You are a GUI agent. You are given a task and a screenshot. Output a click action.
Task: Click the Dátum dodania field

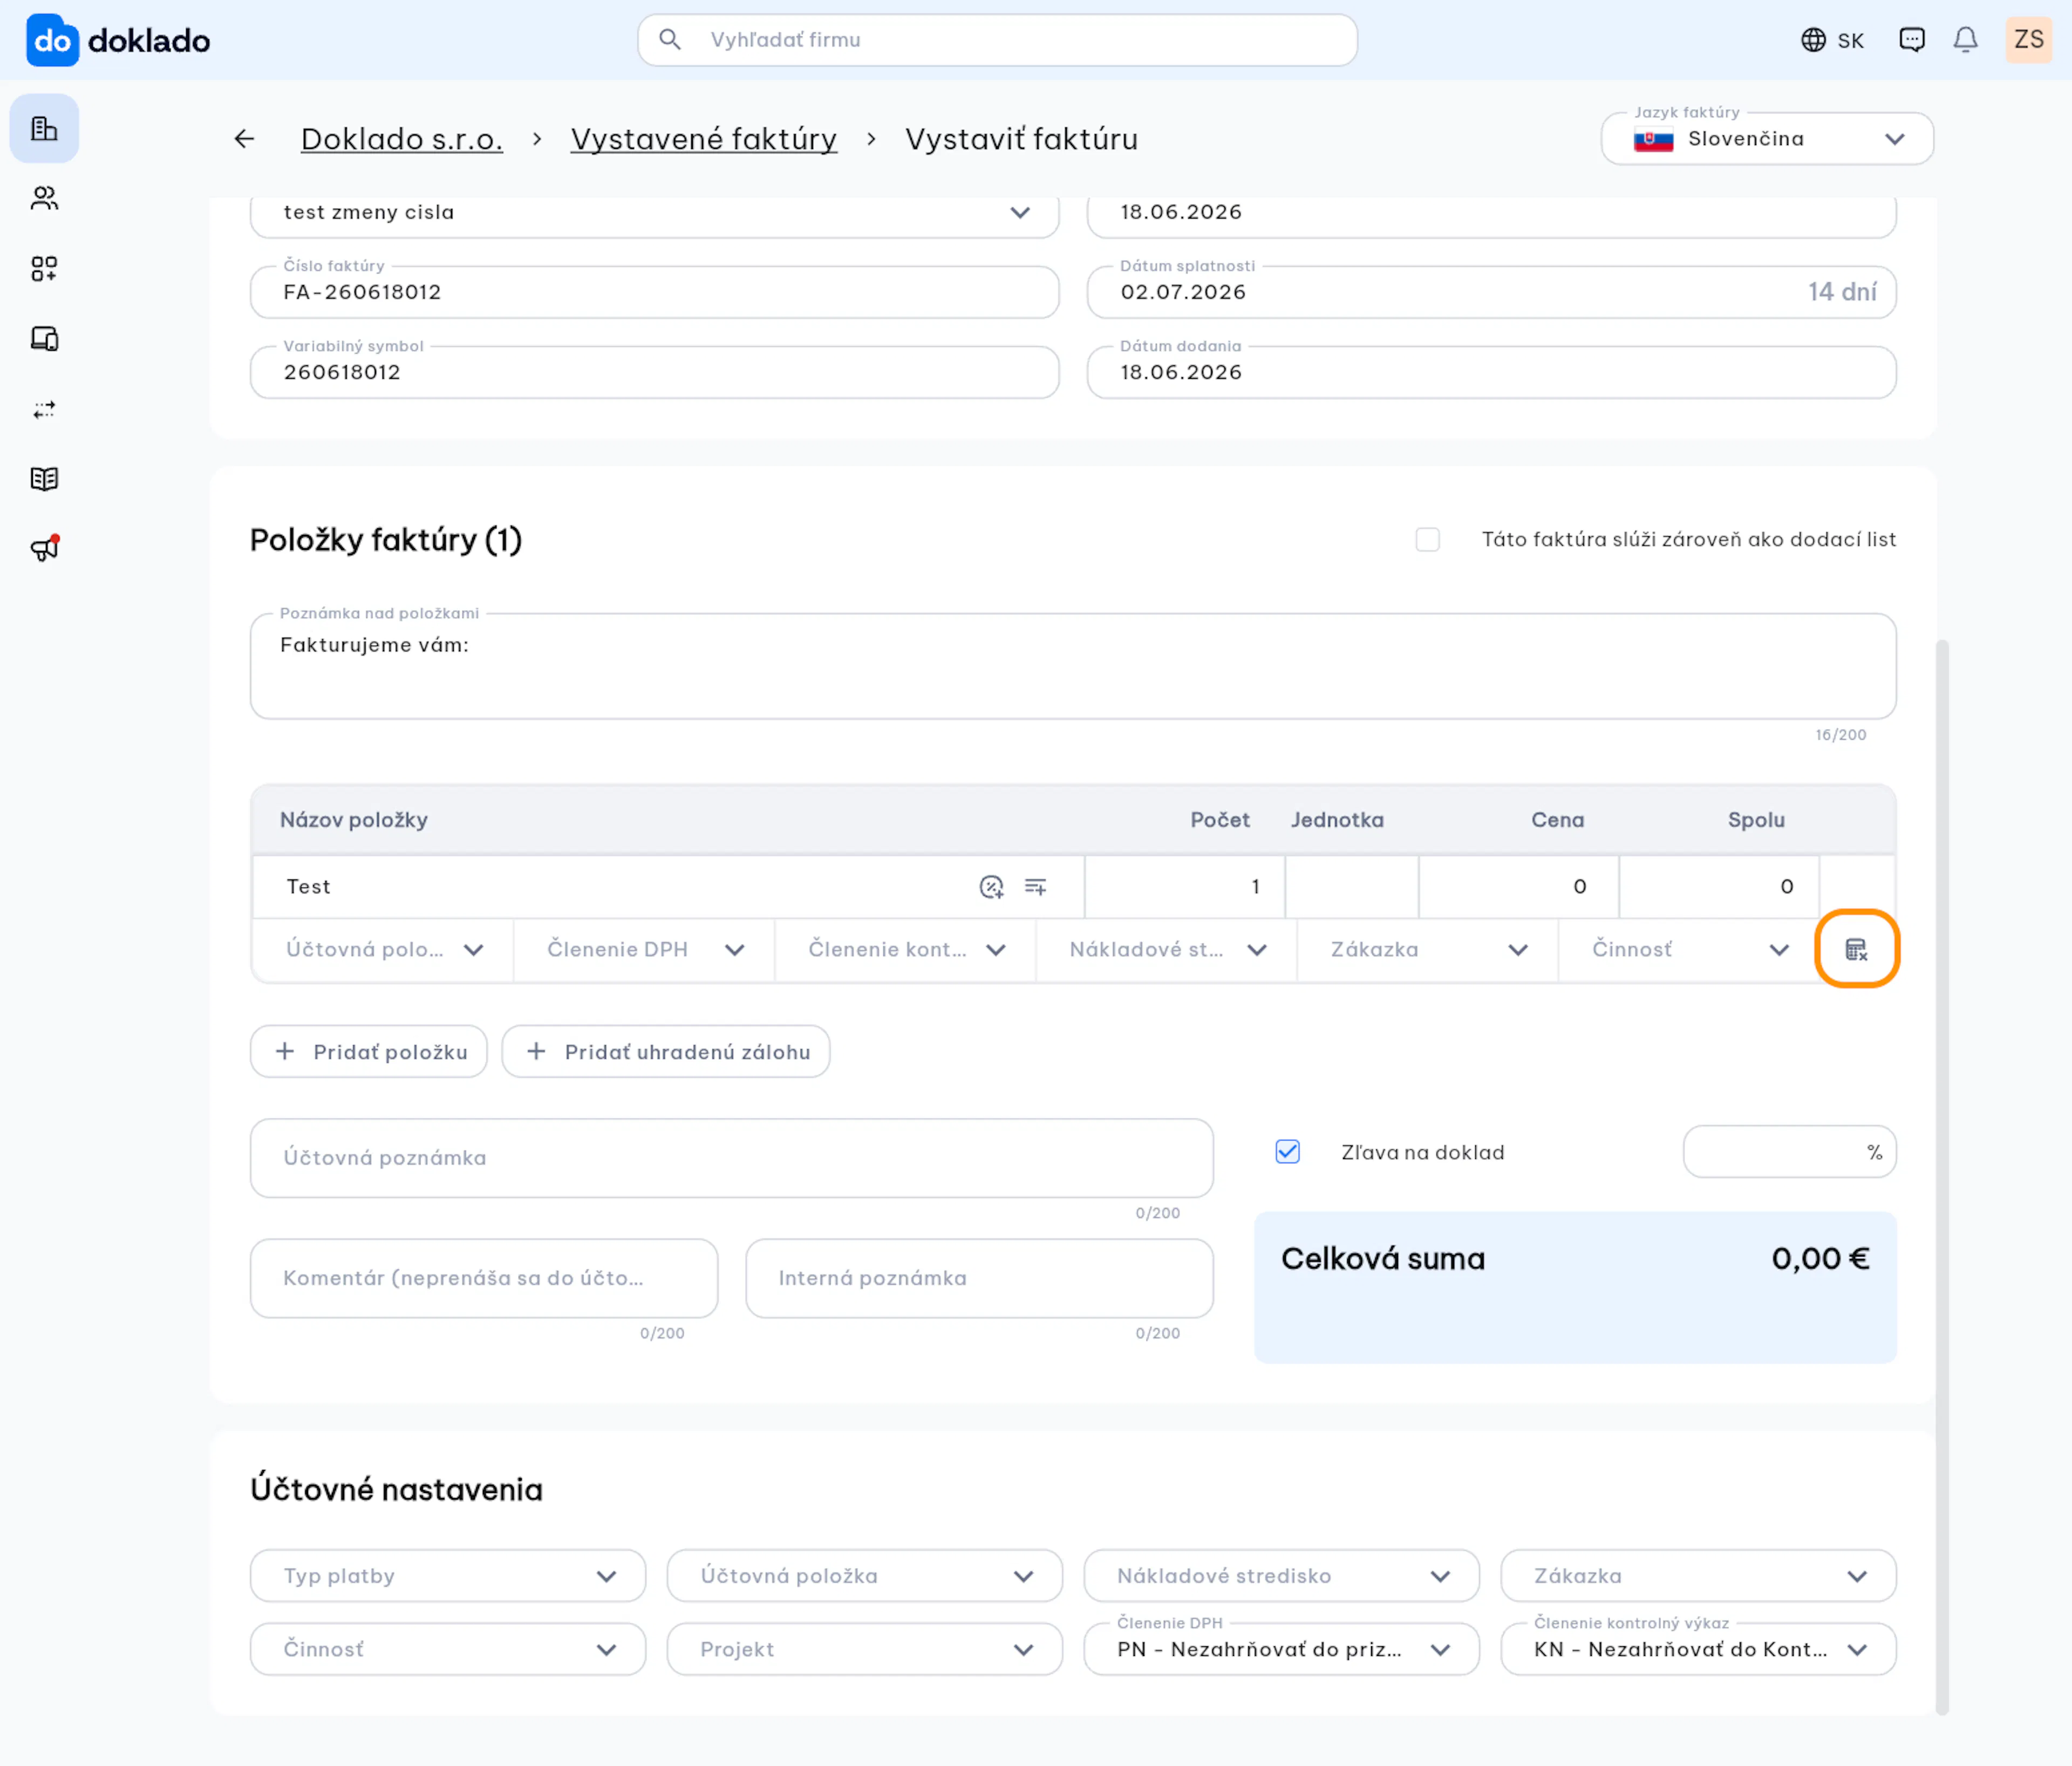point(1491,372)
